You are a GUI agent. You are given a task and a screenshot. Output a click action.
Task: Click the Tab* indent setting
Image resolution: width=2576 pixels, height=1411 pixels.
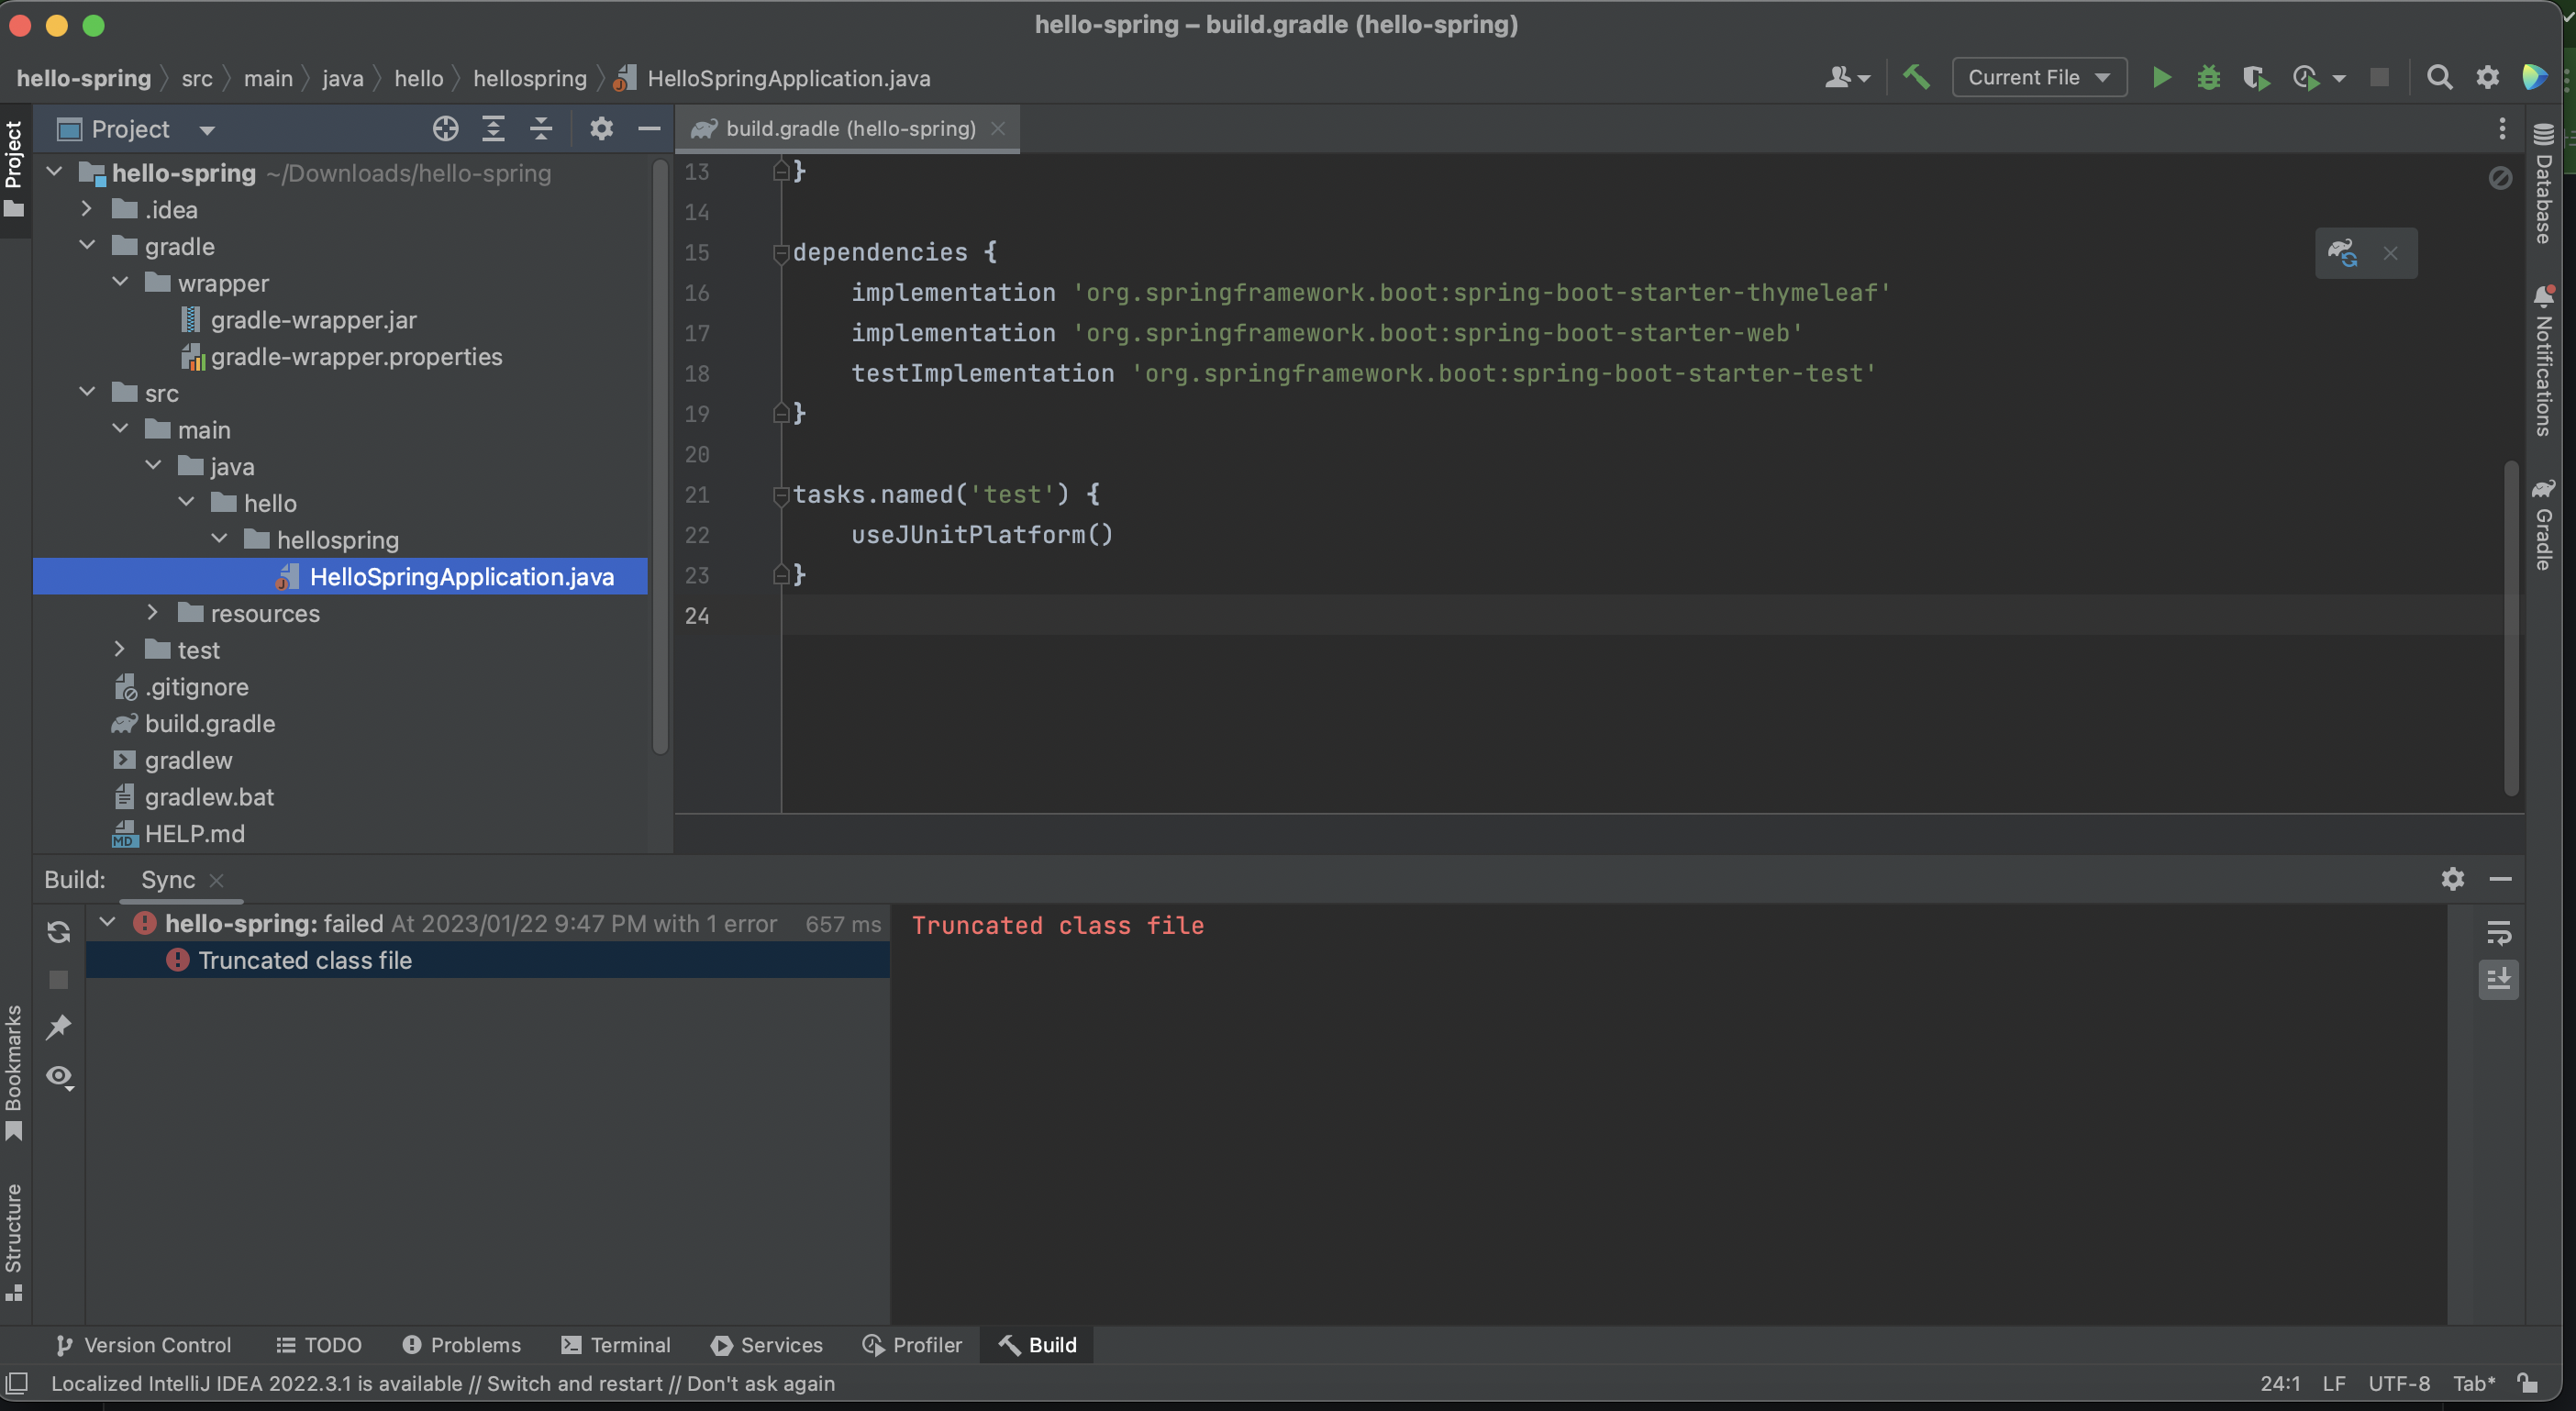[x=2474, y=1383]
